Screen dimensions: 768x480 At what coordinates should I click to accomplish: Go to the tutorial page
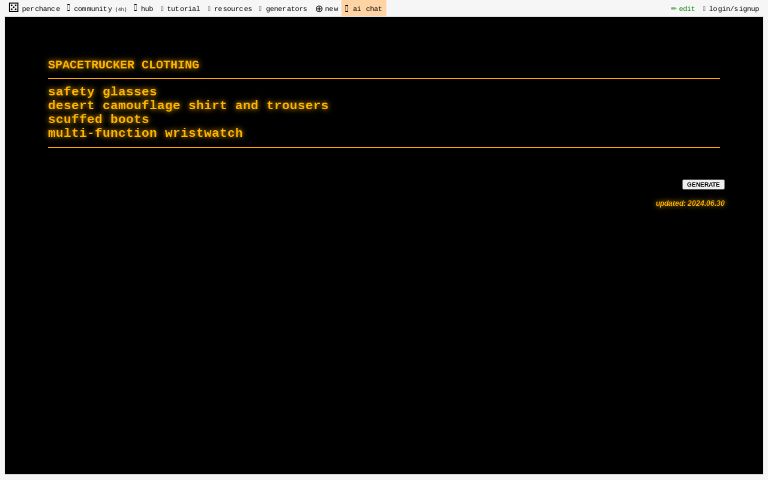183,9
